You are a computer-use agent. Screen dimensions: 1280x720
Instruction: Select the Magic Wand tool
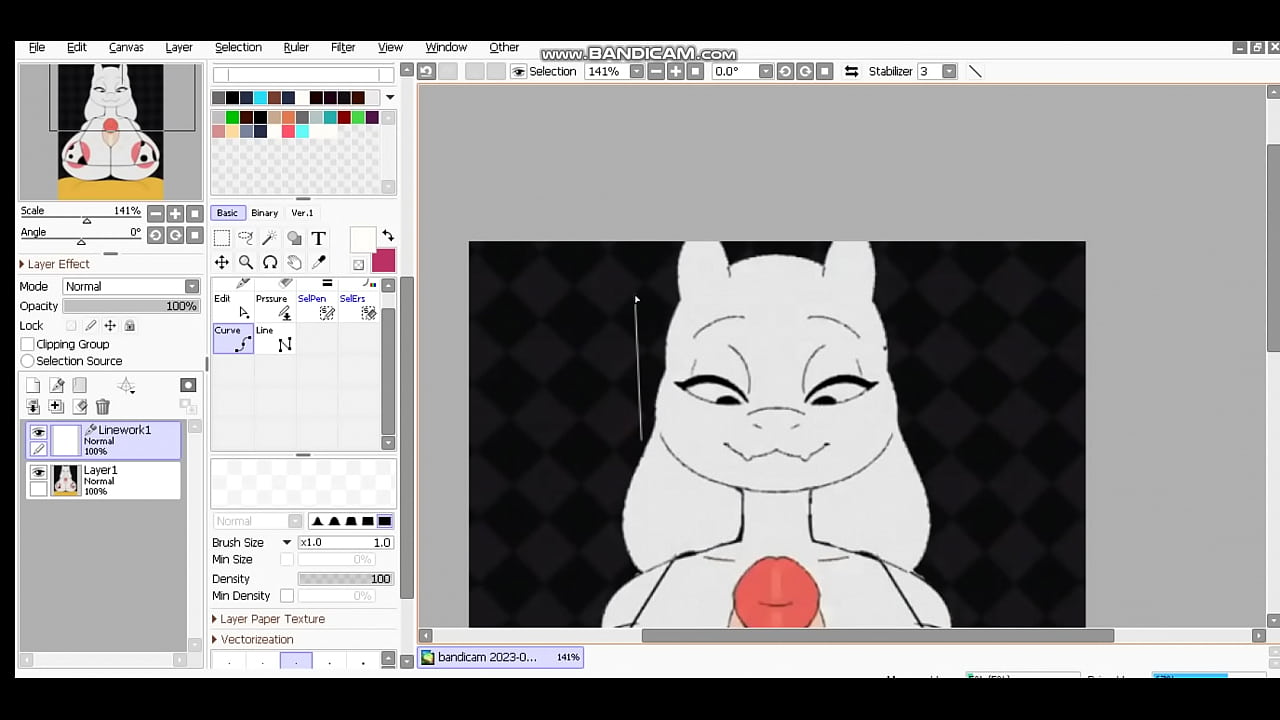click(x=270, y=238)
